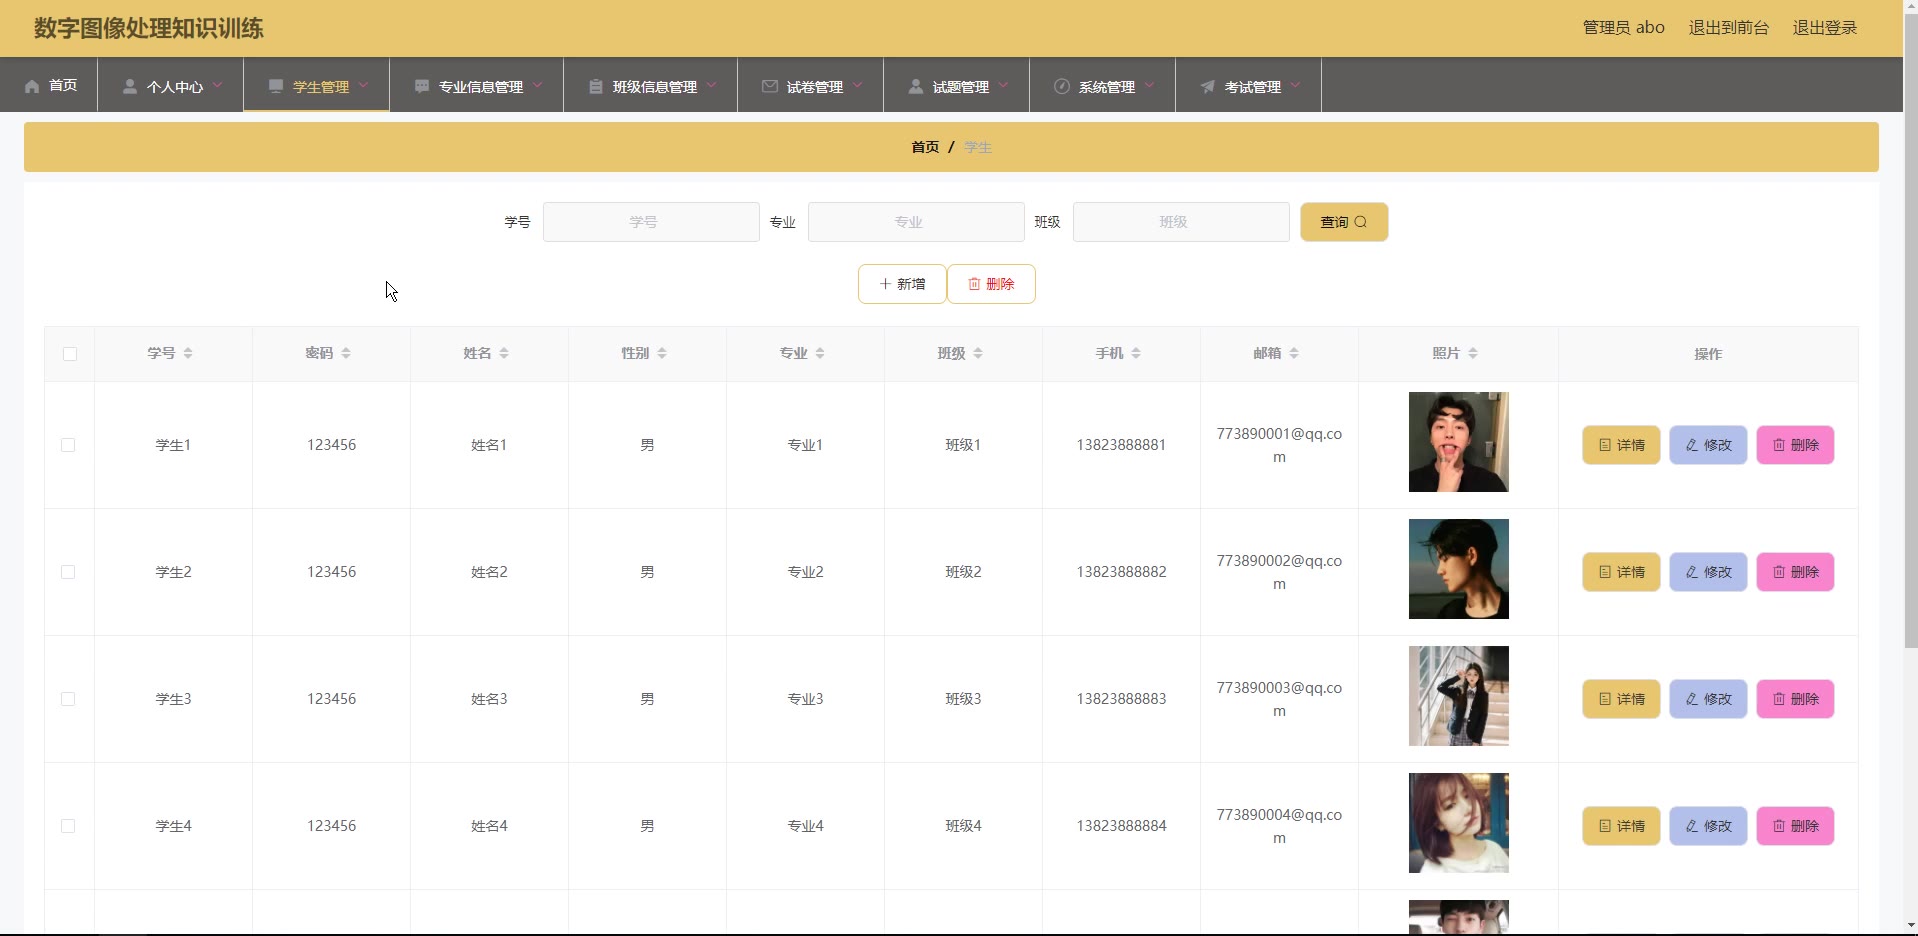
Task: Click 管理员 abo label
Action: click(1623, 28)
